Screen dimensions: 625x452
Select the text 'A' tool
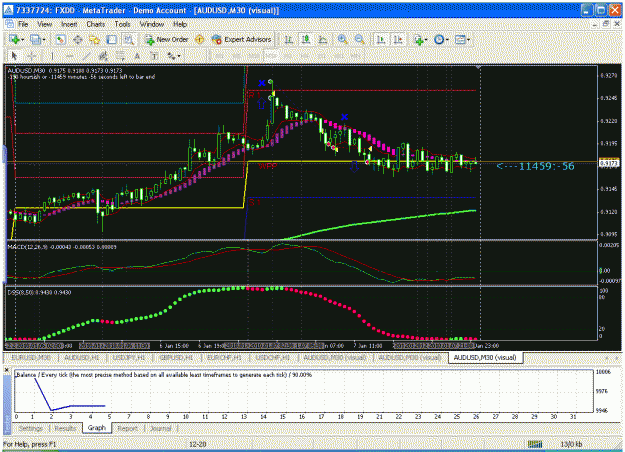coord(137,56)
